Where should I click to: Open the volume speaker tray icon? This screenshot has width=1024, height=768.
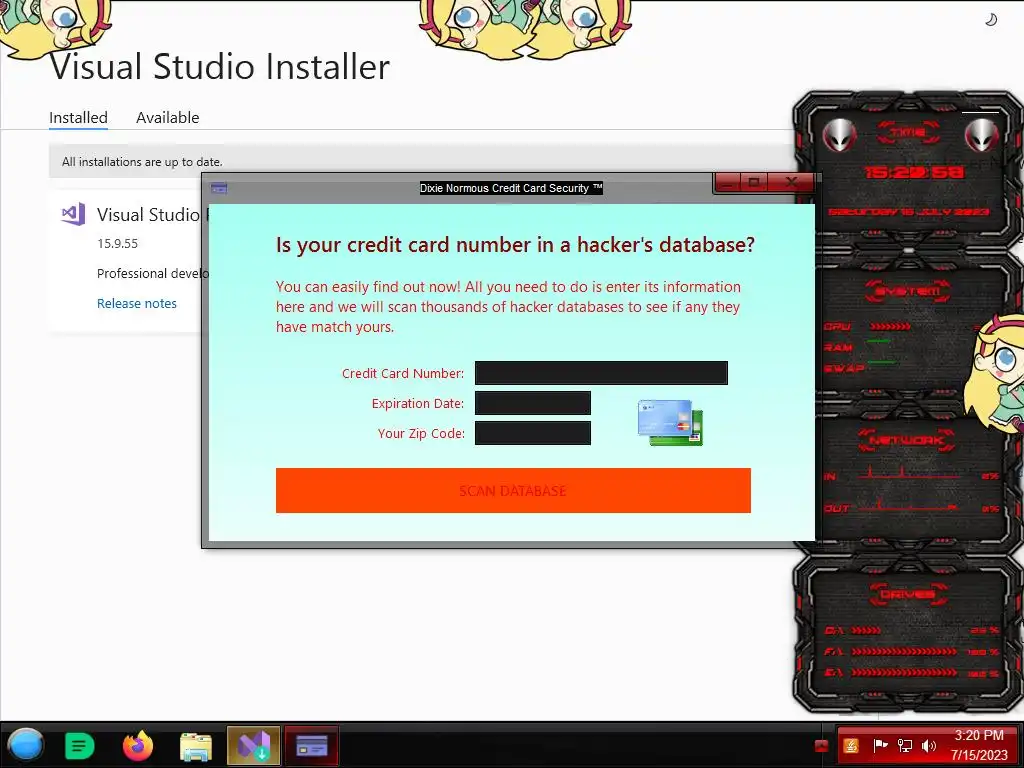929,745
